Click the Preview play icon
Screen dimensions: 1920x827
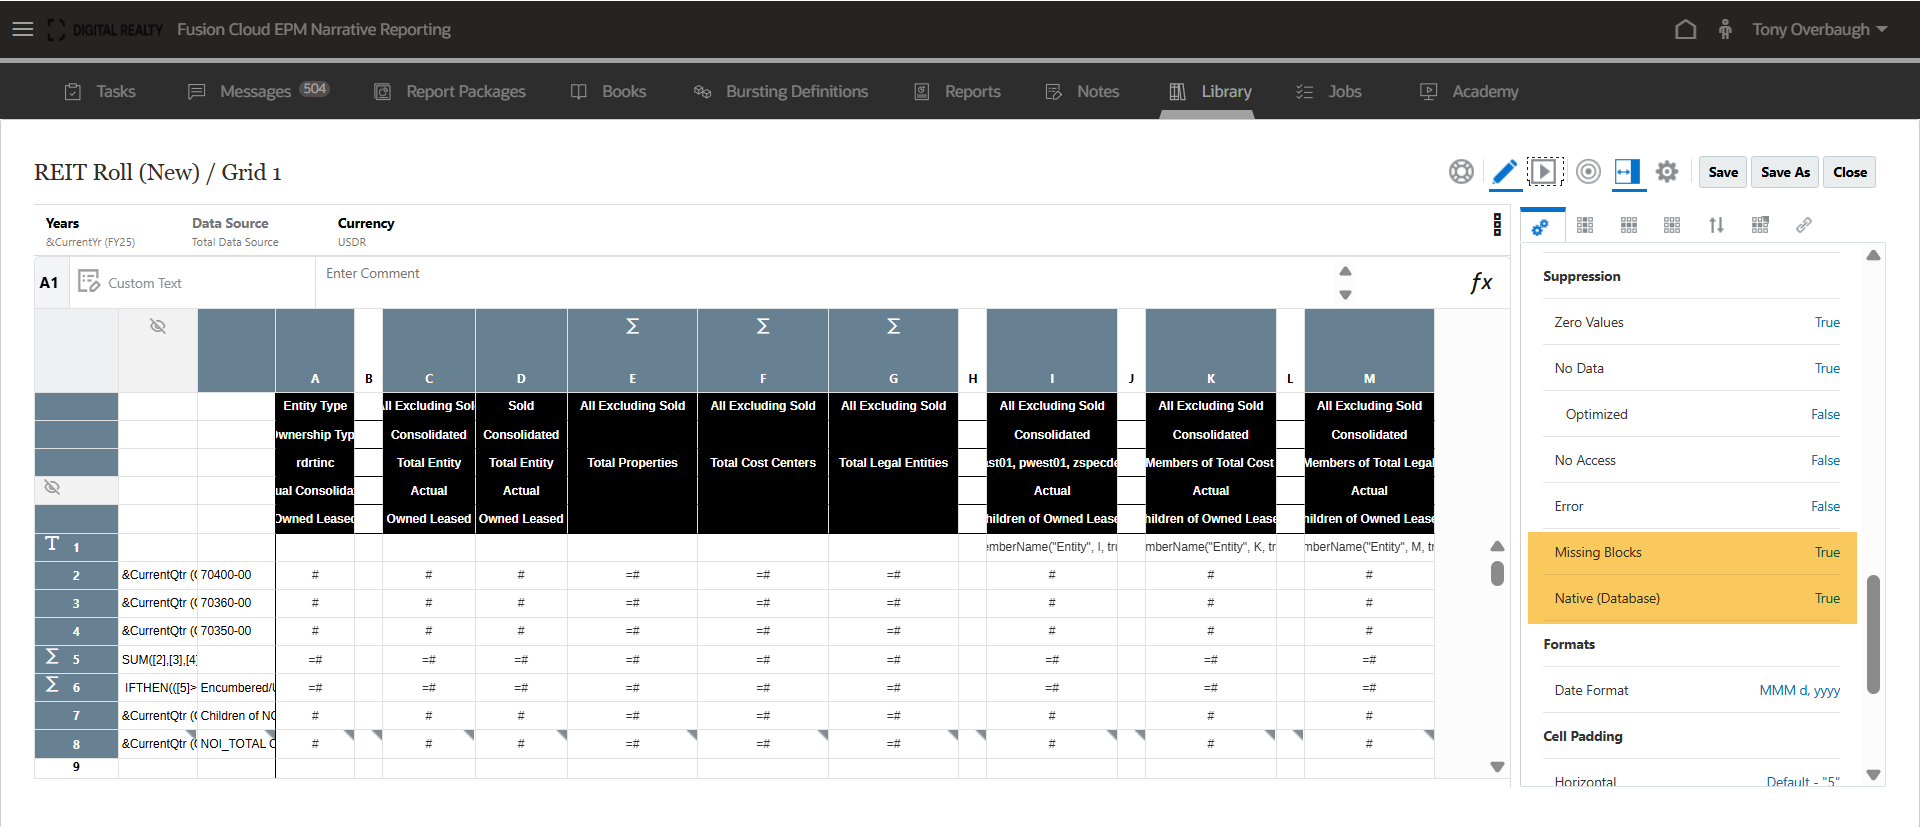pyautogui.click(x=1544, y=172)
